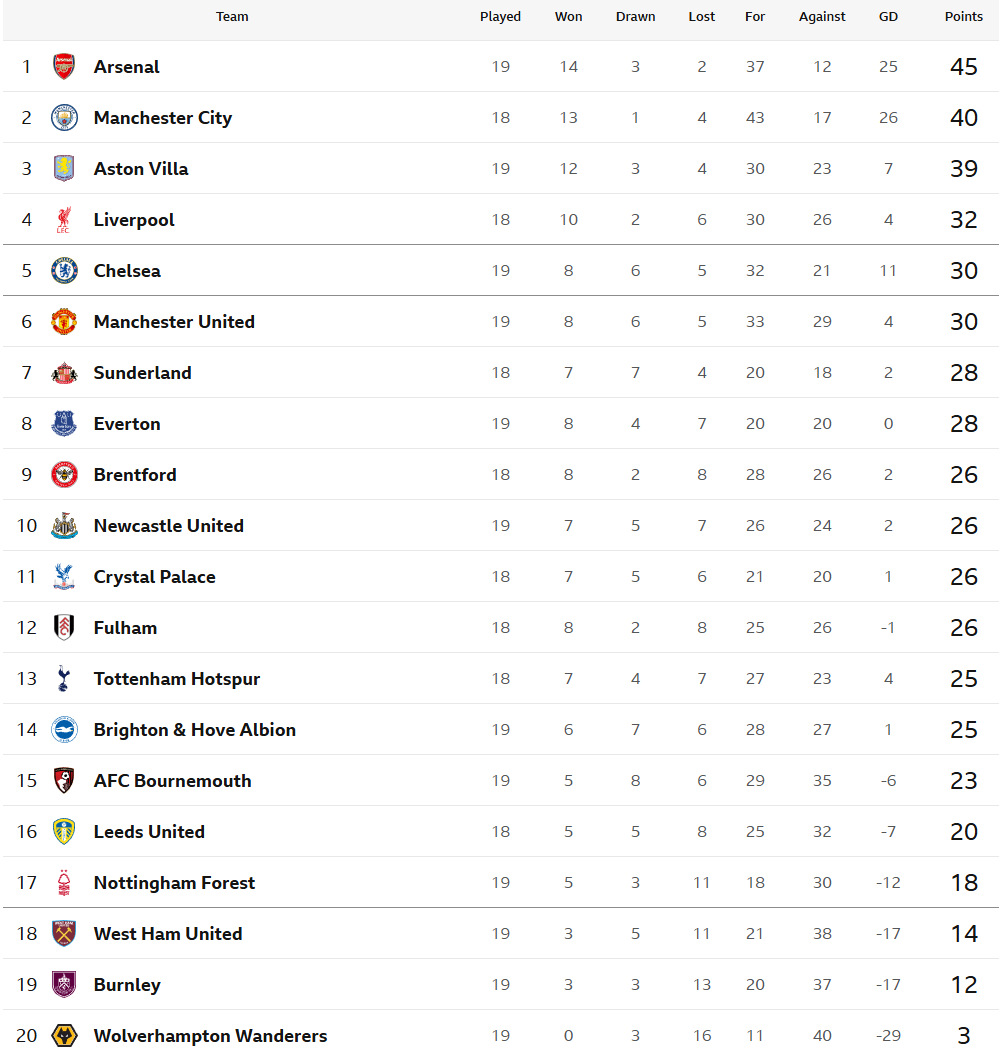The height and width of the screenshot is (1056, 999).
Task: Click the Chelsea crest icon
Action: [x=64, y=271]
